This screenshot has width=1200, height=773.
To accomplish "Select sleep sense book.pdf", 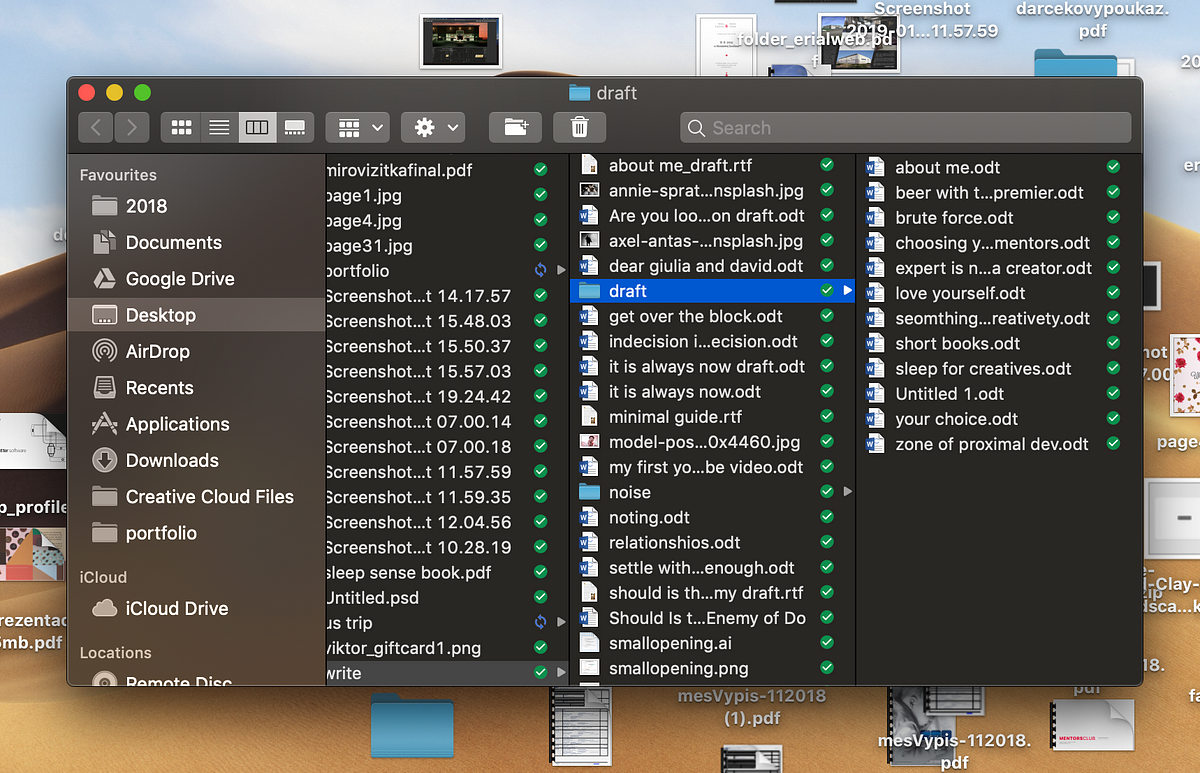I will click(x=447, y=572).
